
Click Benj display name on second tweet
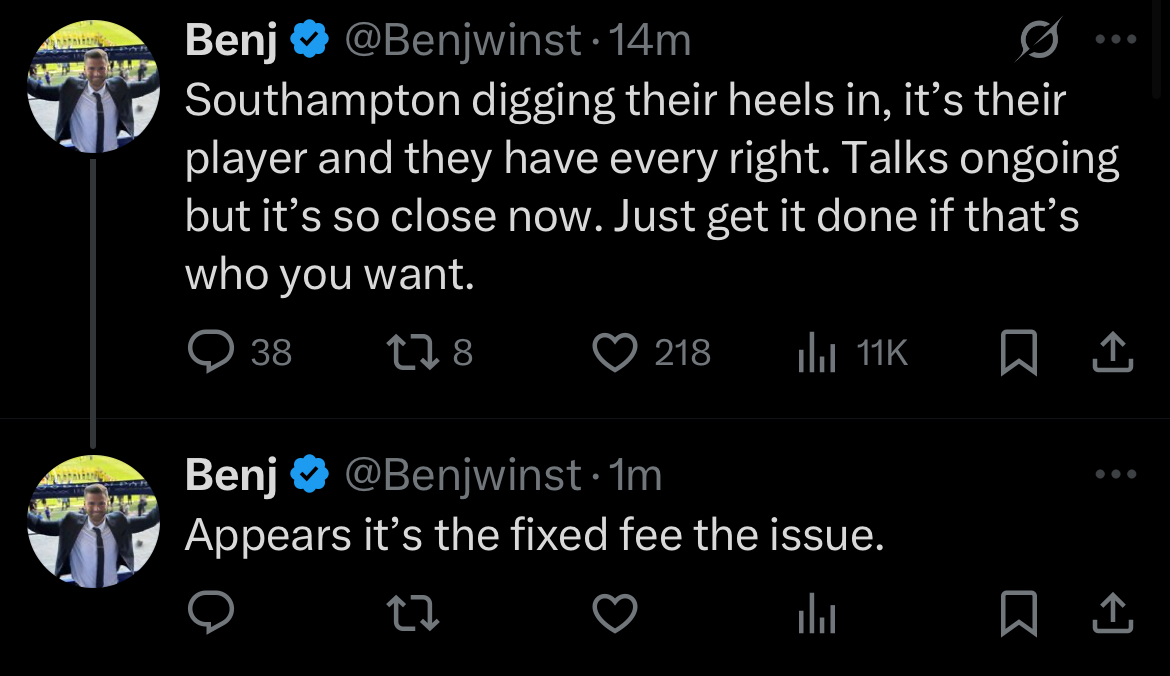click(x=231, y=475)
